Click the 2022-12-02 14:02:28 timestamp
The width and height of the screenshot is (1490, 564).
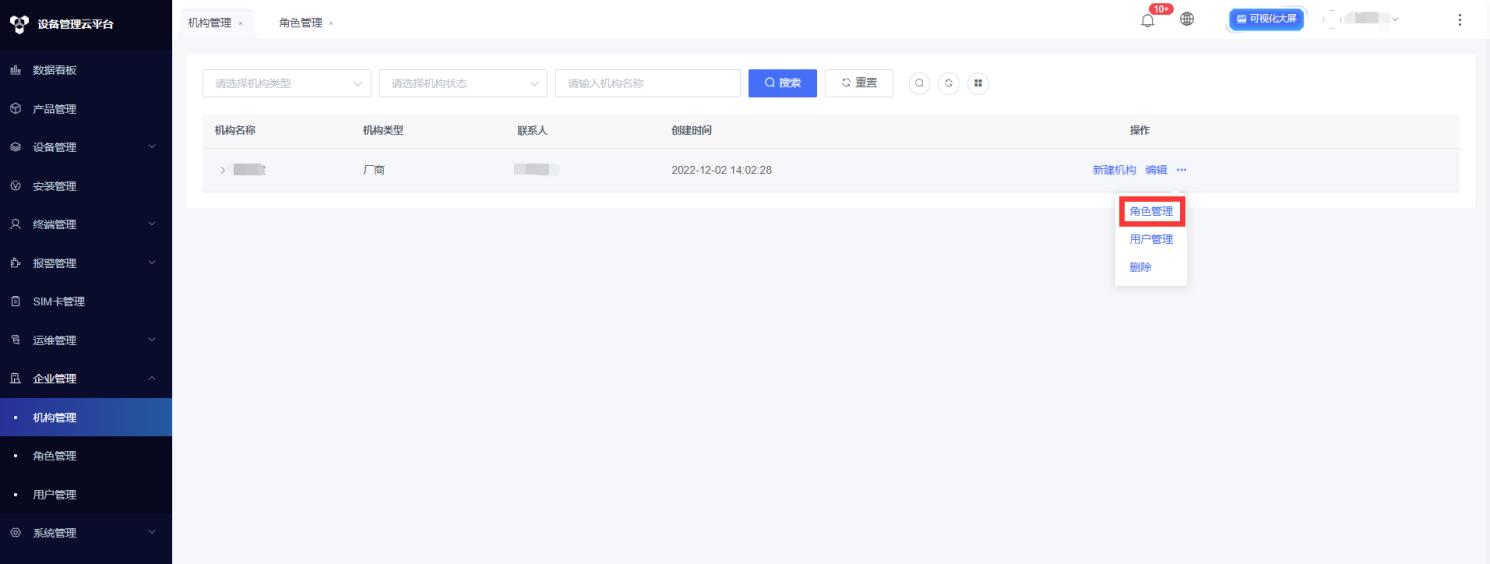click(x=721, y=170)
